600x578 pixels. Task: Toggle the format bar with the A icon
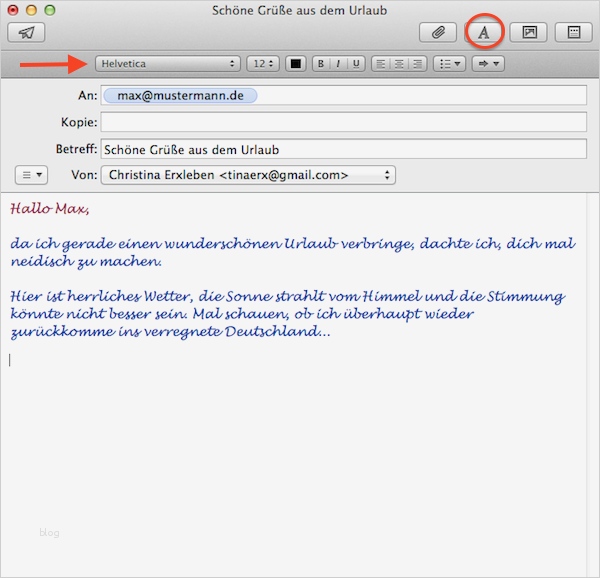(x=484, y=33)
